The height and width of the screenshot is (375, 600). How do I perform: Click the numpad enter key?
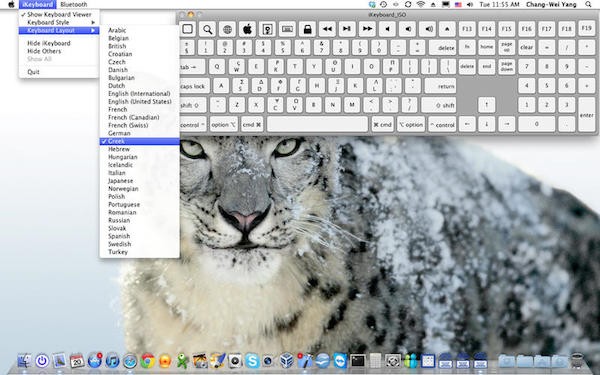point(587,115)
